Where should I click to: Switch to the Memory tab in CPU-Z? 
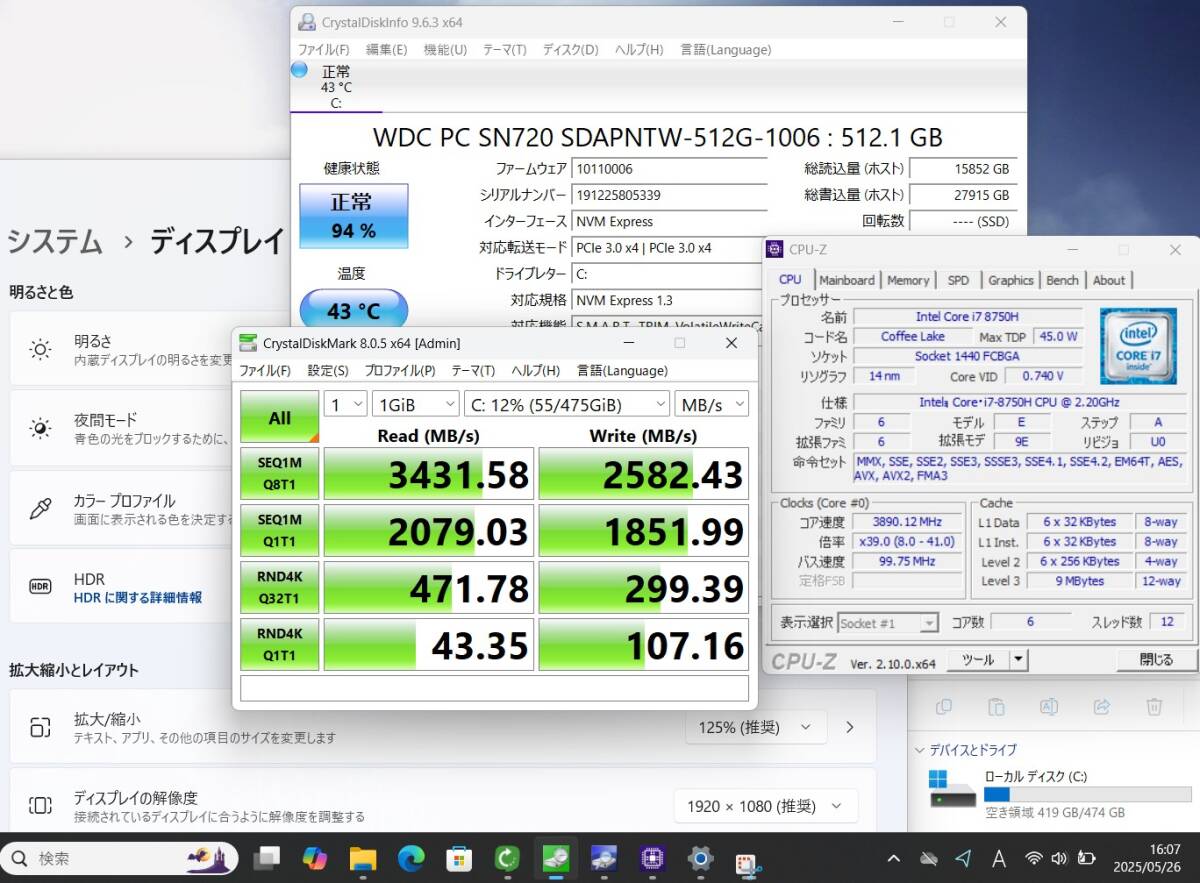pyautogui.click(x=908, y=280)
